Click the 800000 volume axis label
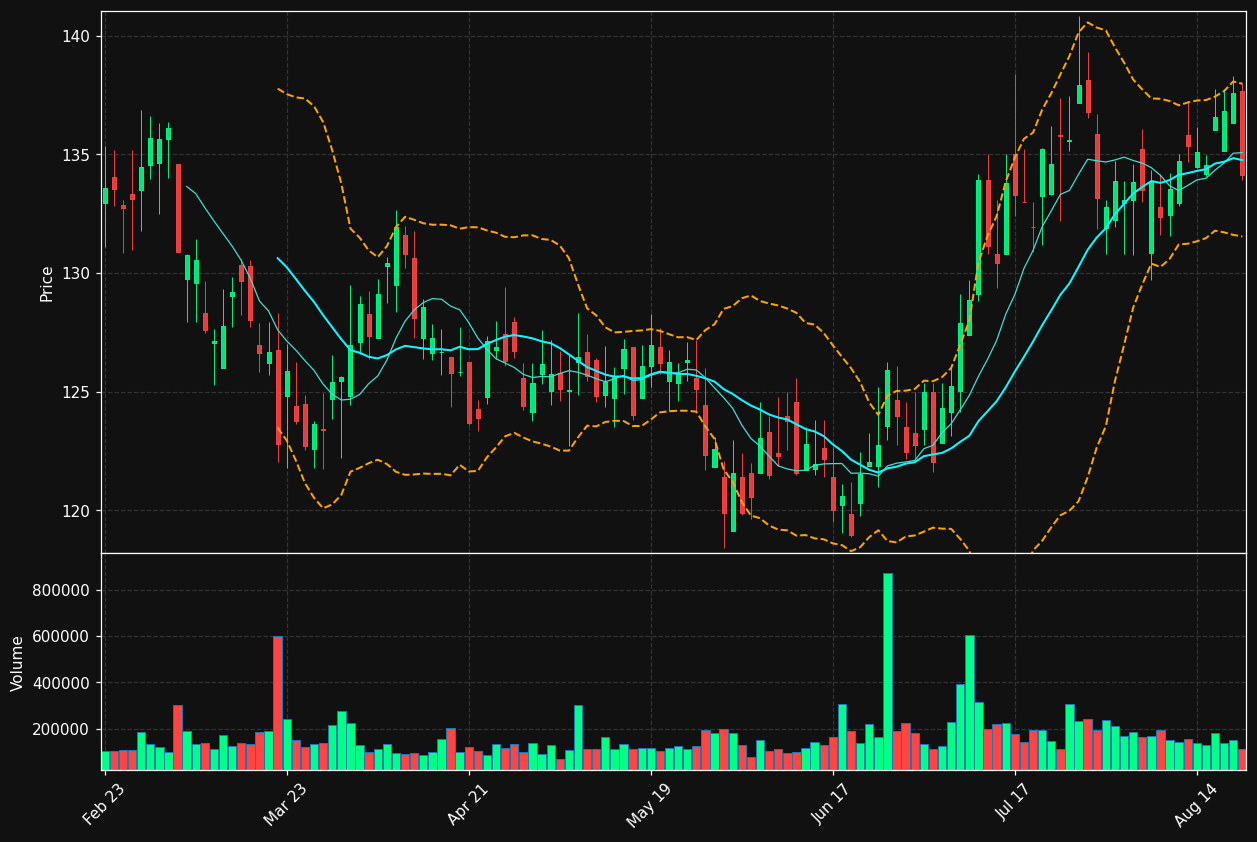The width and height of the screenshot is (1257, 842). 61,590
